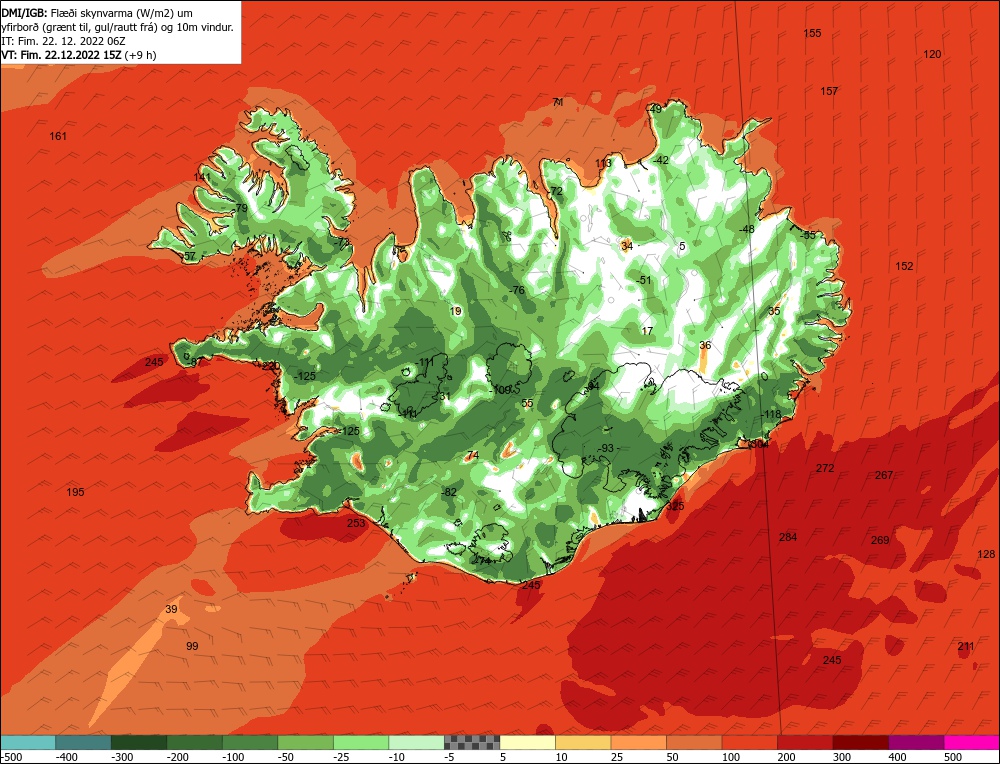Viewport: 1000px width, 764px height.
Task: Click the title line 'DMI/IGB: Flæði skynvarma (W/m2) um'
Action: pos(97,13)
